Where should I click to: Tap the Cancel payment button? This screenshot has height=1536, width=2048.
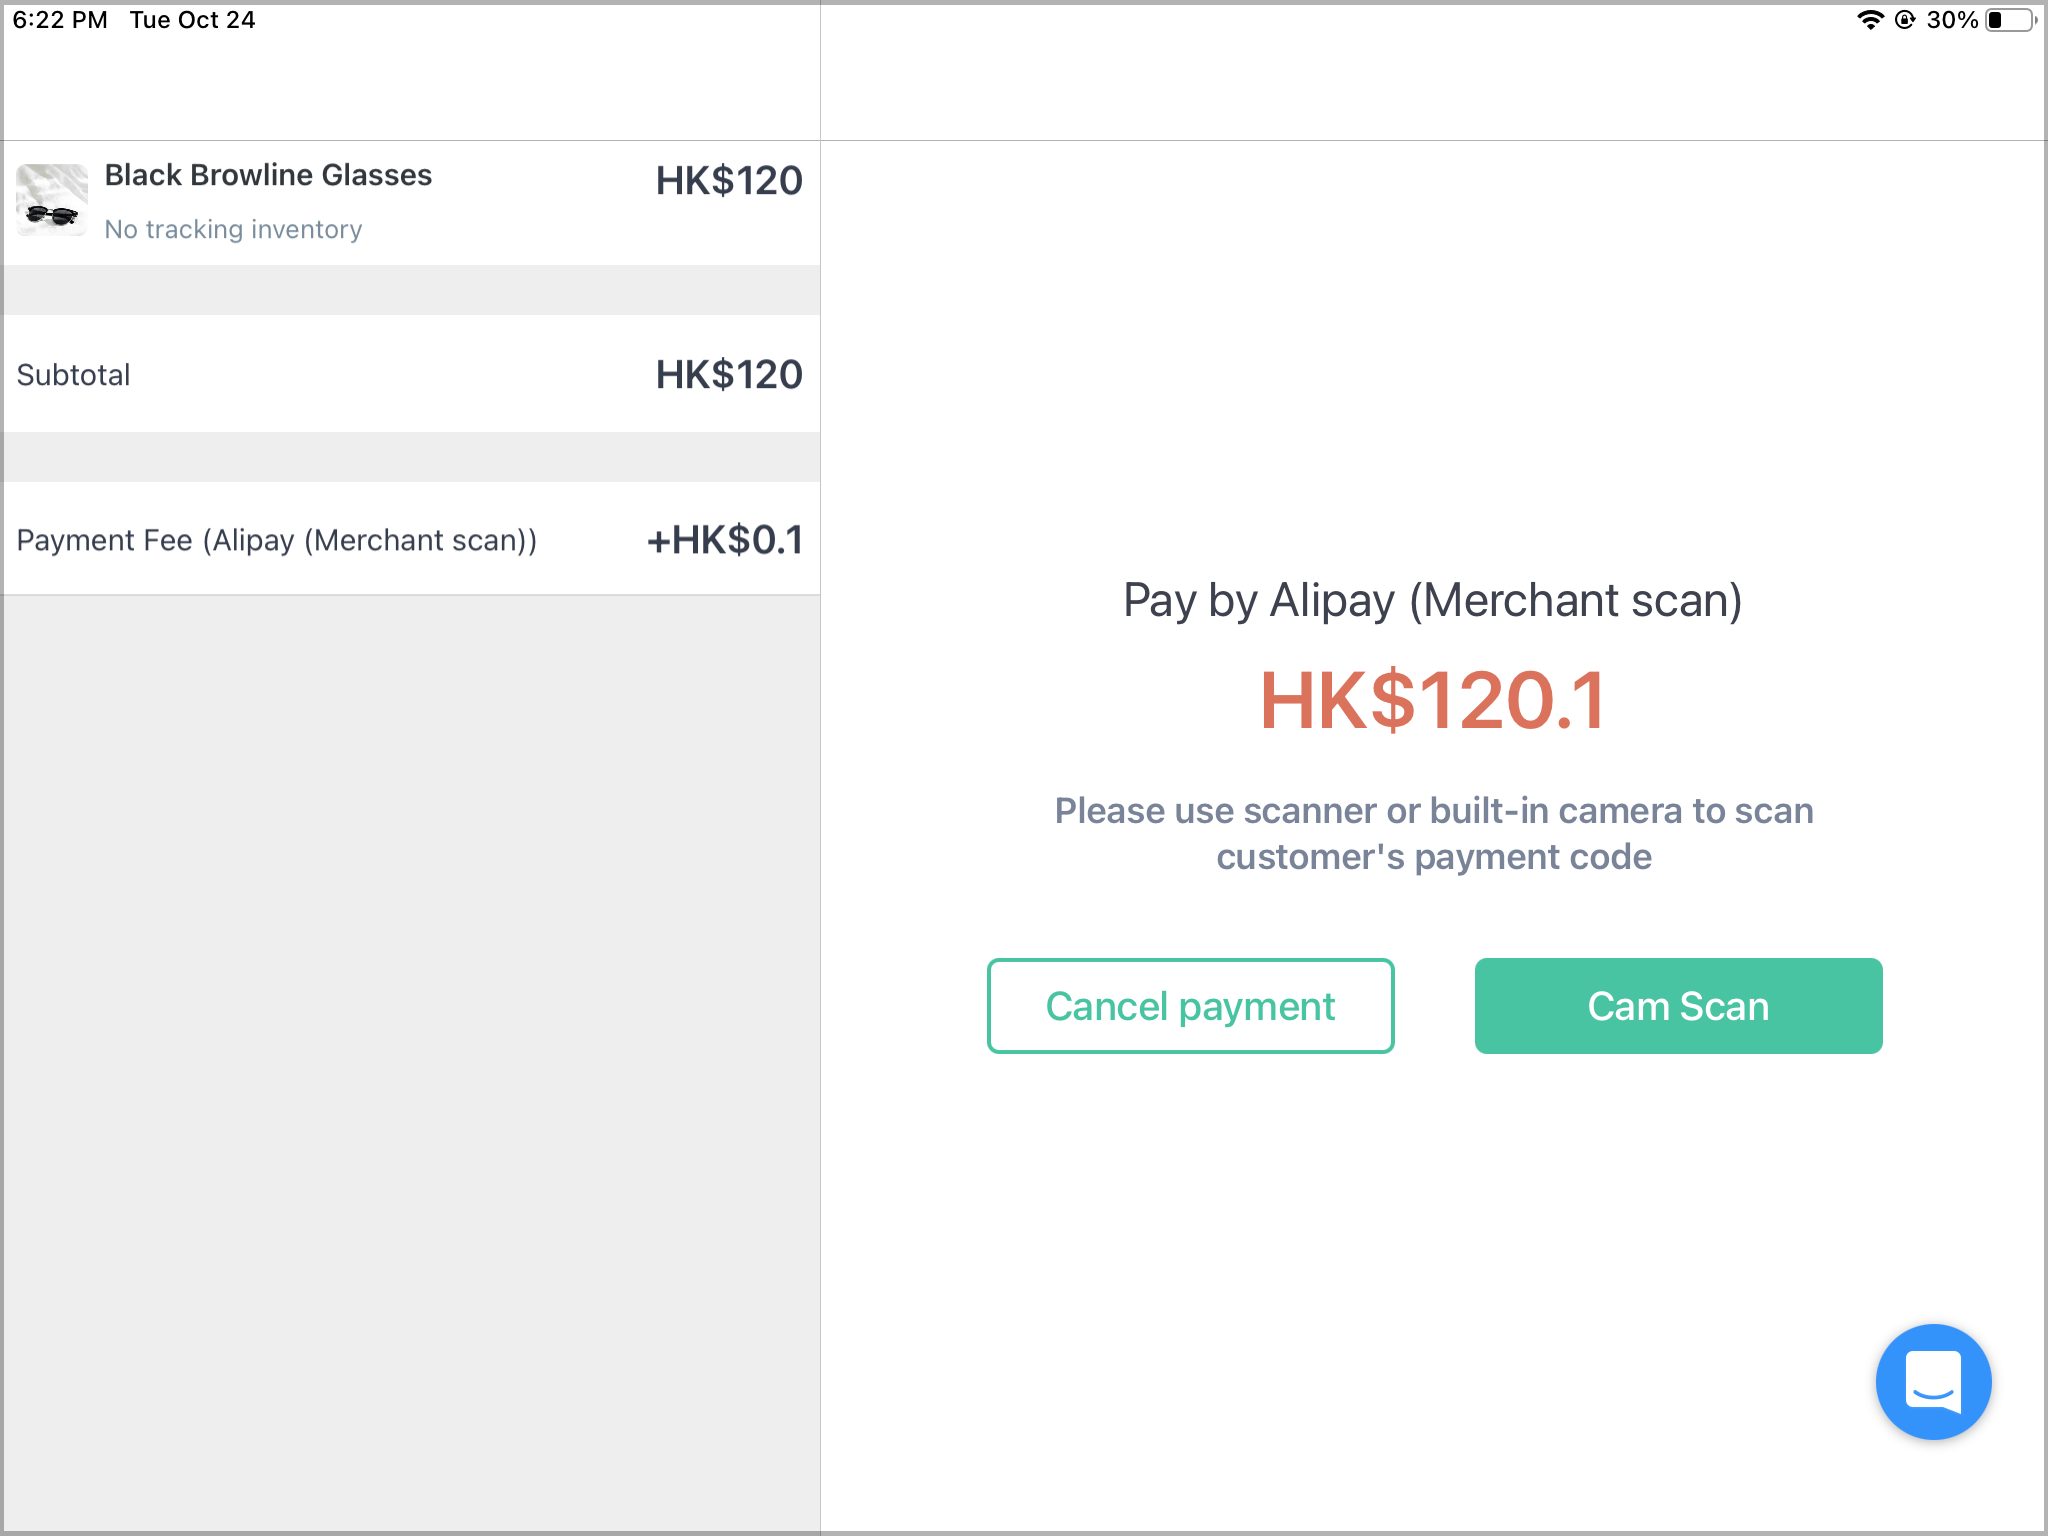(x=1190, y=1006)
